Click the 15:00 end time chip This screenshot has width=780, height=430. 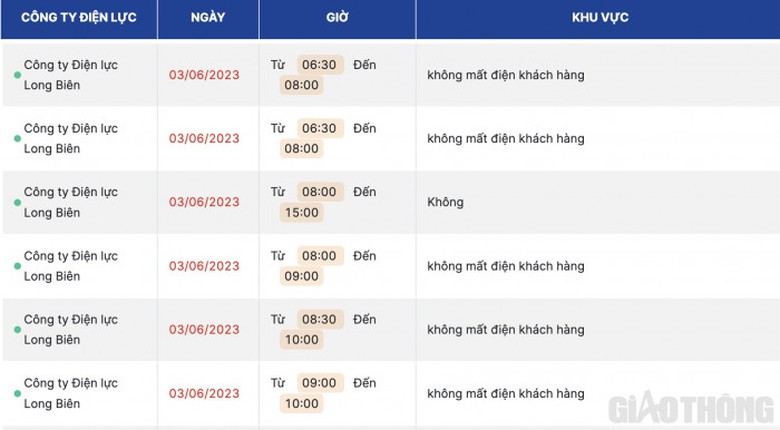click(301, 212)
